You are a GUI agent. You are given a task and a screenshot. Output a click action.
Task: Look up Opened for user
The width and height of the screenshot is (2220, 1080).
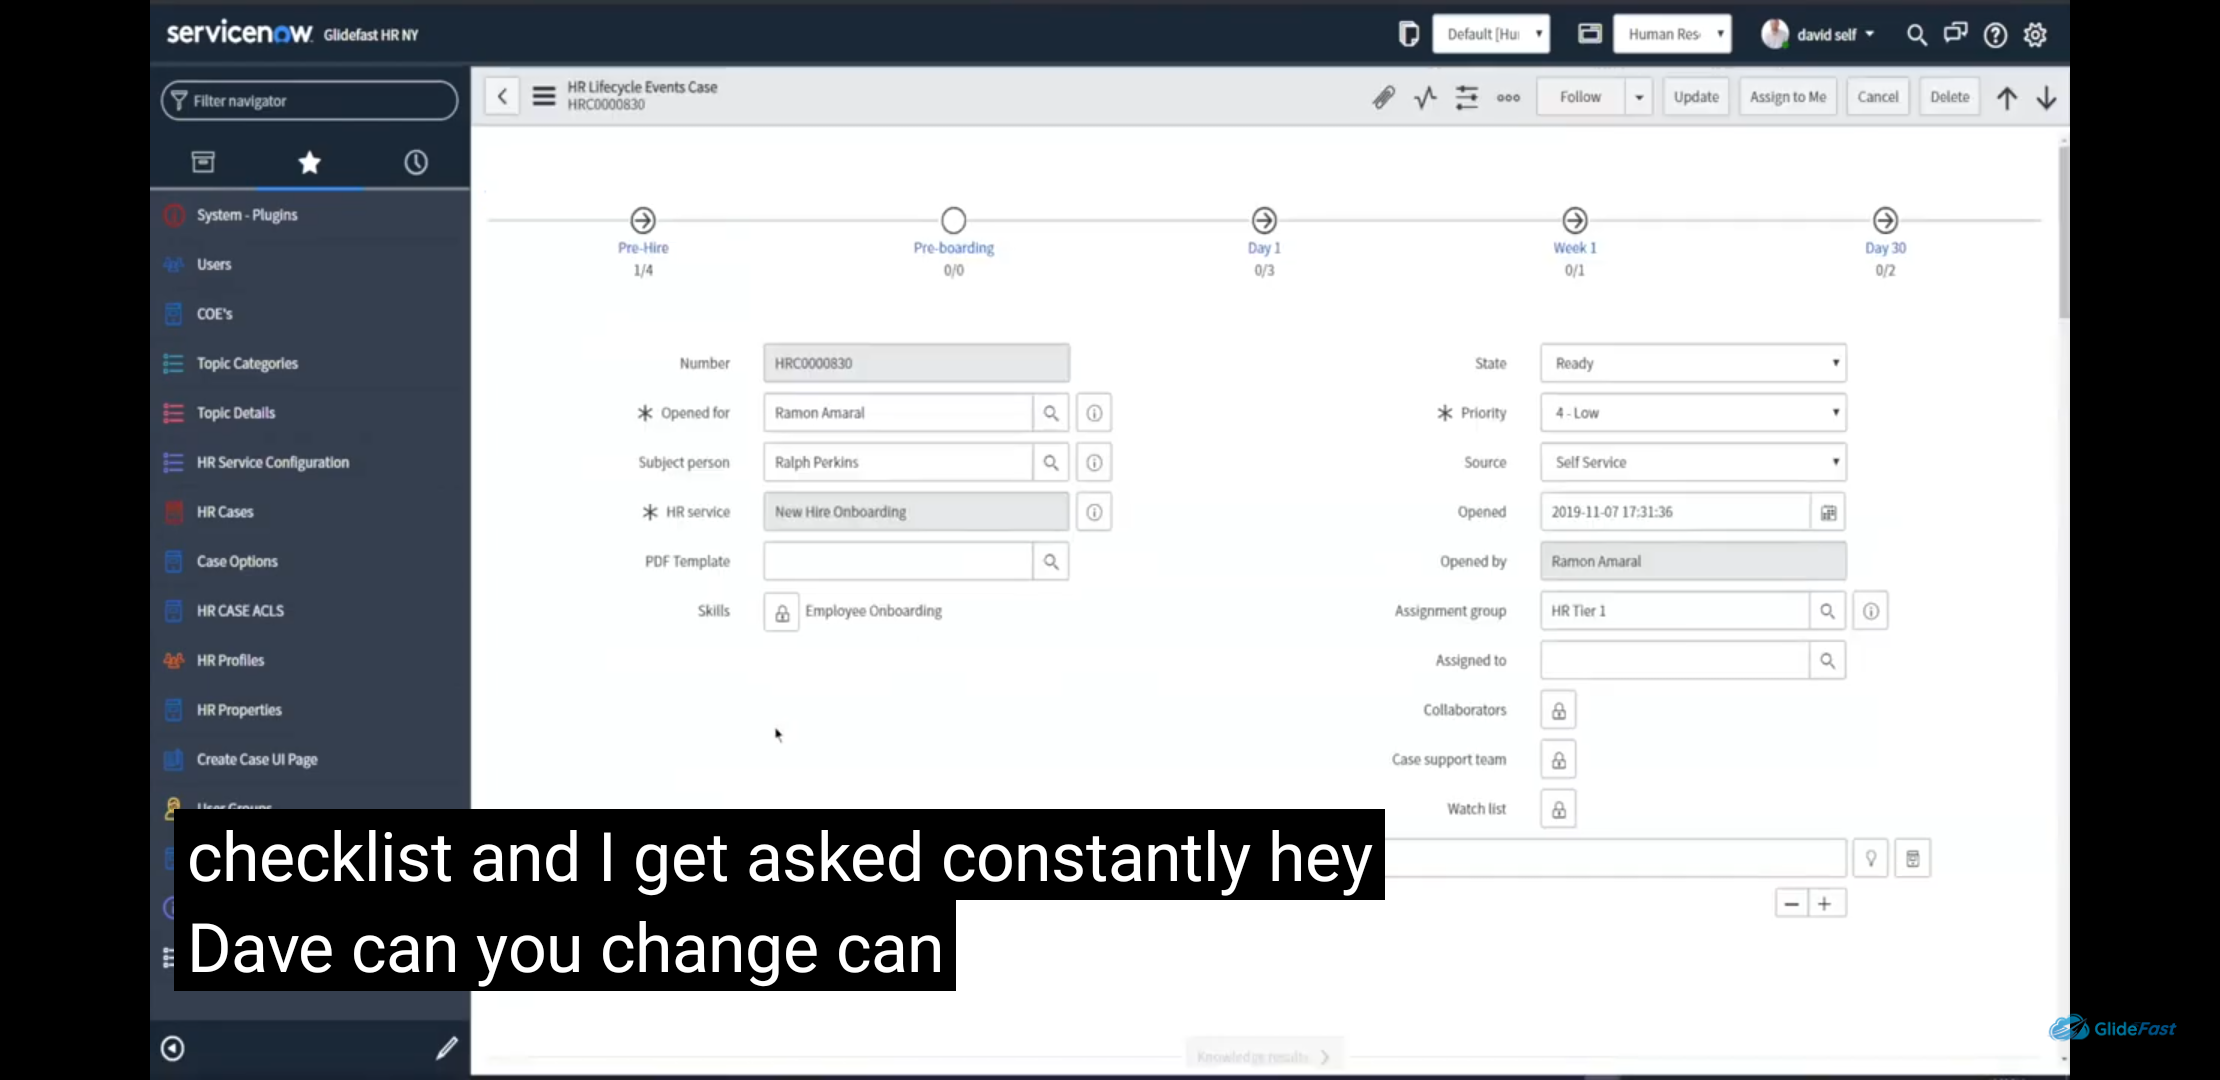point(1051,413)
